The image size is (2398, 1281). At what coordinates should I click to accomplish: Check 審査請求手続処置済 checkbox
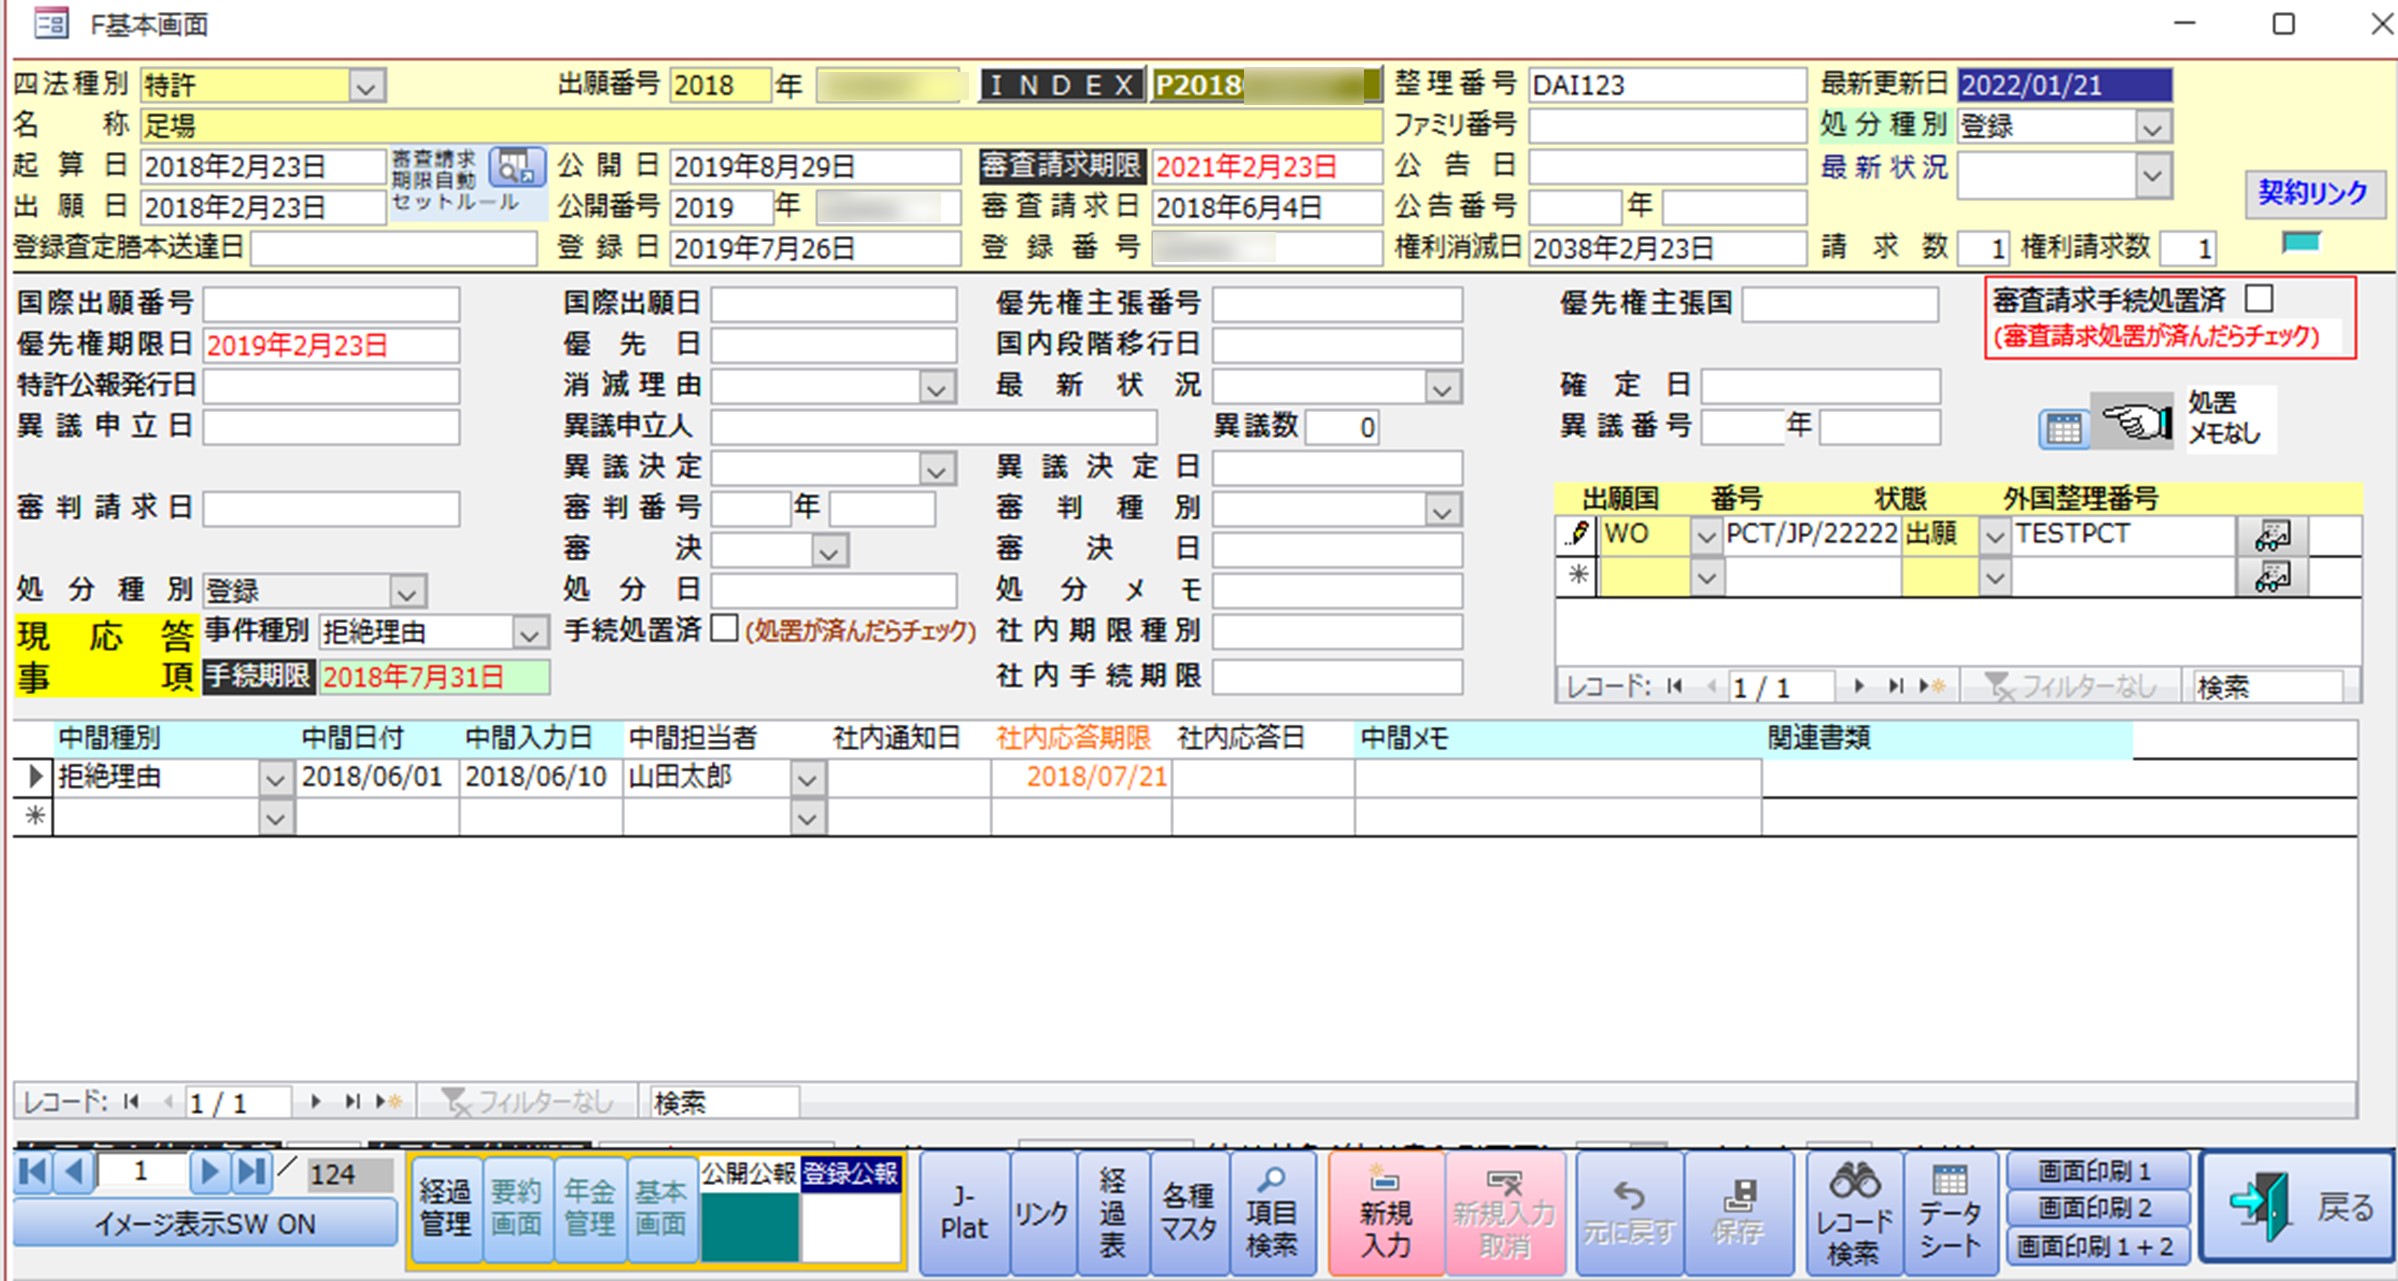(2259, 298)
